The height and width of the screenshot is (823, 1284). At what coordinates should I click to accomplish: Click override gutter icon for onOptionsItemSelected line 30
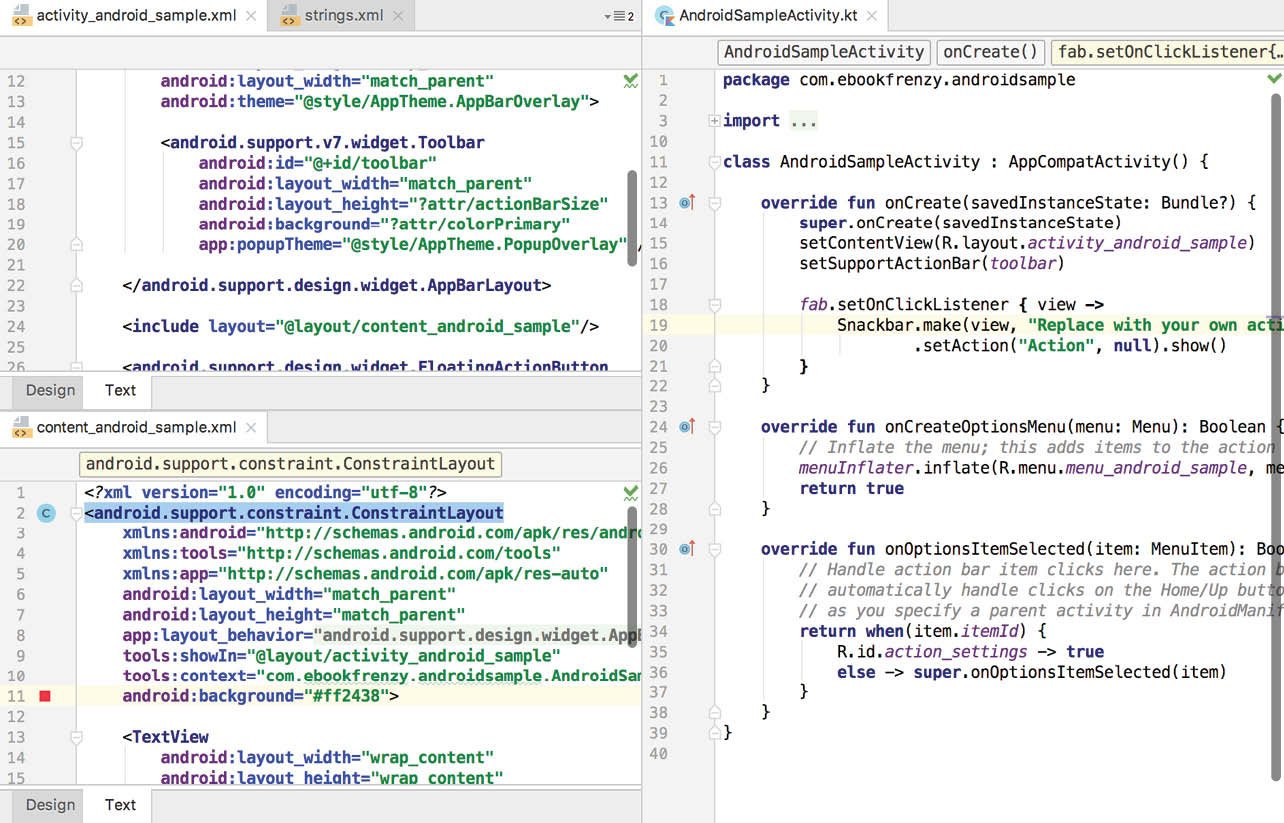pyautogui.click(x=686, y=549)
